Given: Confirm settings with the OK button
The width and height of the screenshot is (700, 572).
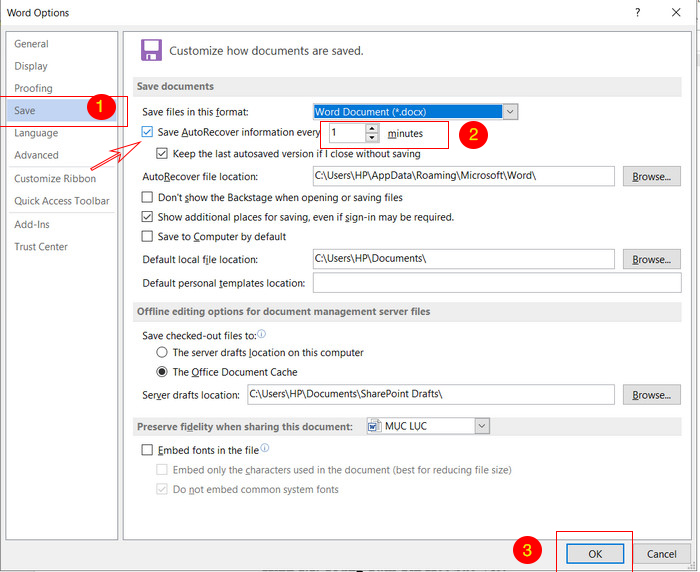Looking at the screenshot, I should (595, 554).
